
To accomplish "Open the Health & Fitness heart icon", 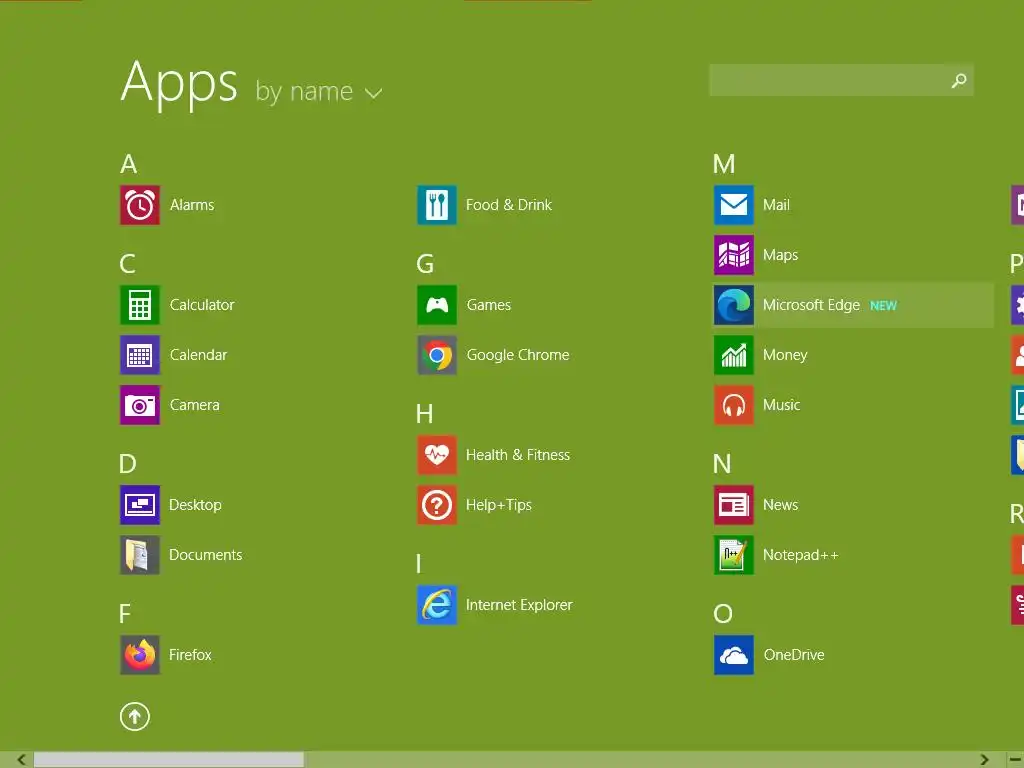I will (x=437, y=455).
